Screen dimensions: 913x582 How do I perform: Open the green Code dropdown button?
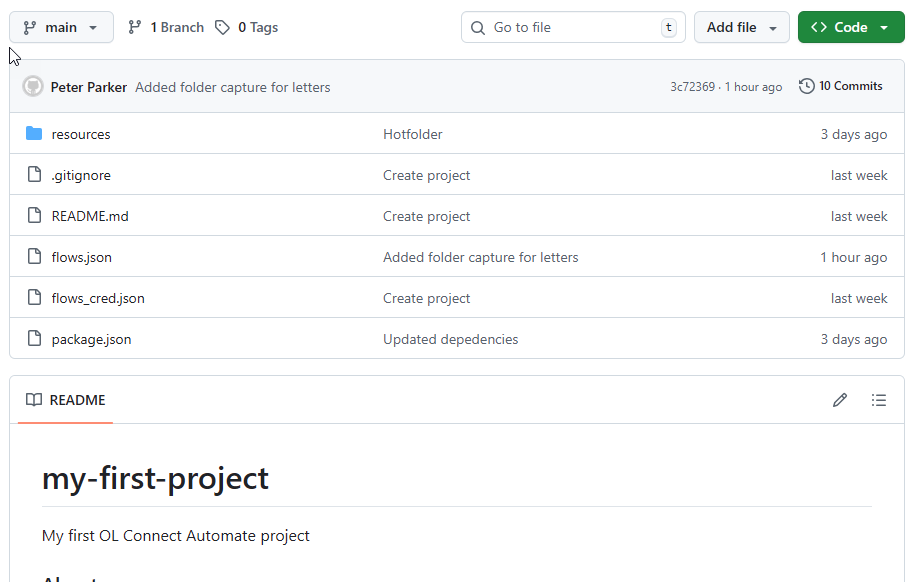850,27
